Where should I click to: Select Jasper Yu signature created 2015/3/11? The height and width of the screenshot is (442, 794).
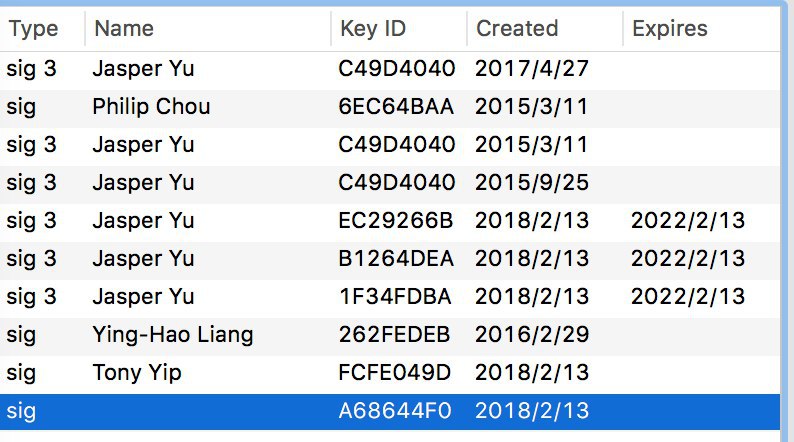coord(390,146)
